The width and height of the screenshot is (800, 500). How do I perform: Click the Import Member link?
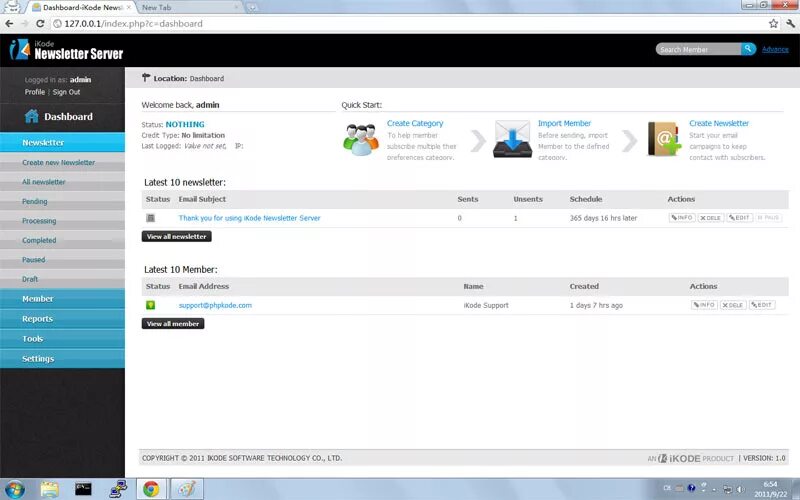tap(564, 123)
